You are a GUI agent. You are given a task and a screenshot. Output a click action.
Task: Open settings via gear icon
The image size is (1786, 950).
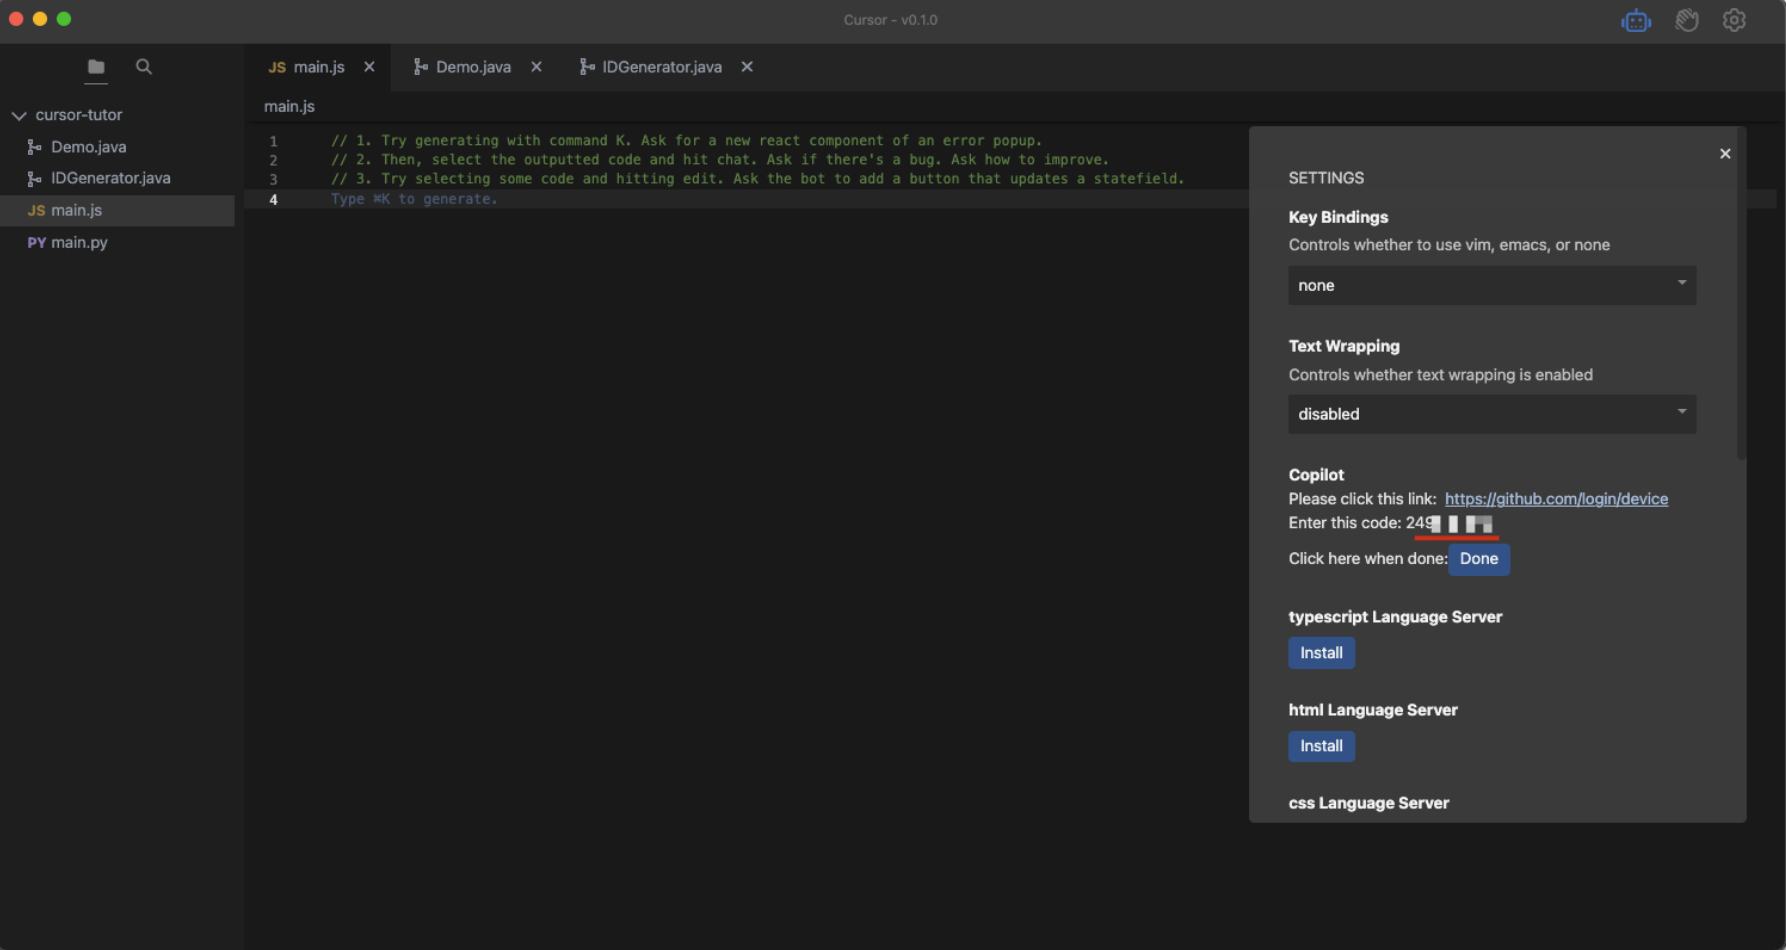click(x=1734, y=20)
